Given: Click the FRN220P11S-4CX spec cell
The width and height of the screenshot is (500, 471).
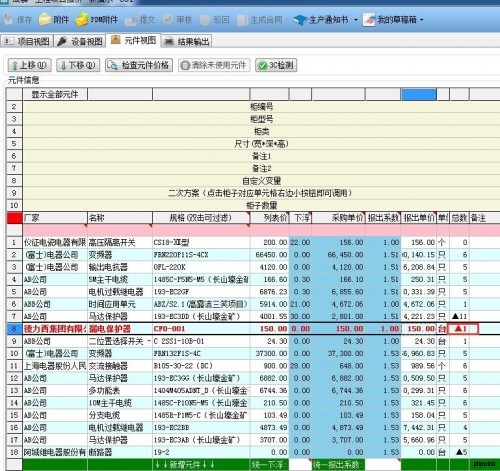Looking at the screenshot, I should click(x=201, y=255).
